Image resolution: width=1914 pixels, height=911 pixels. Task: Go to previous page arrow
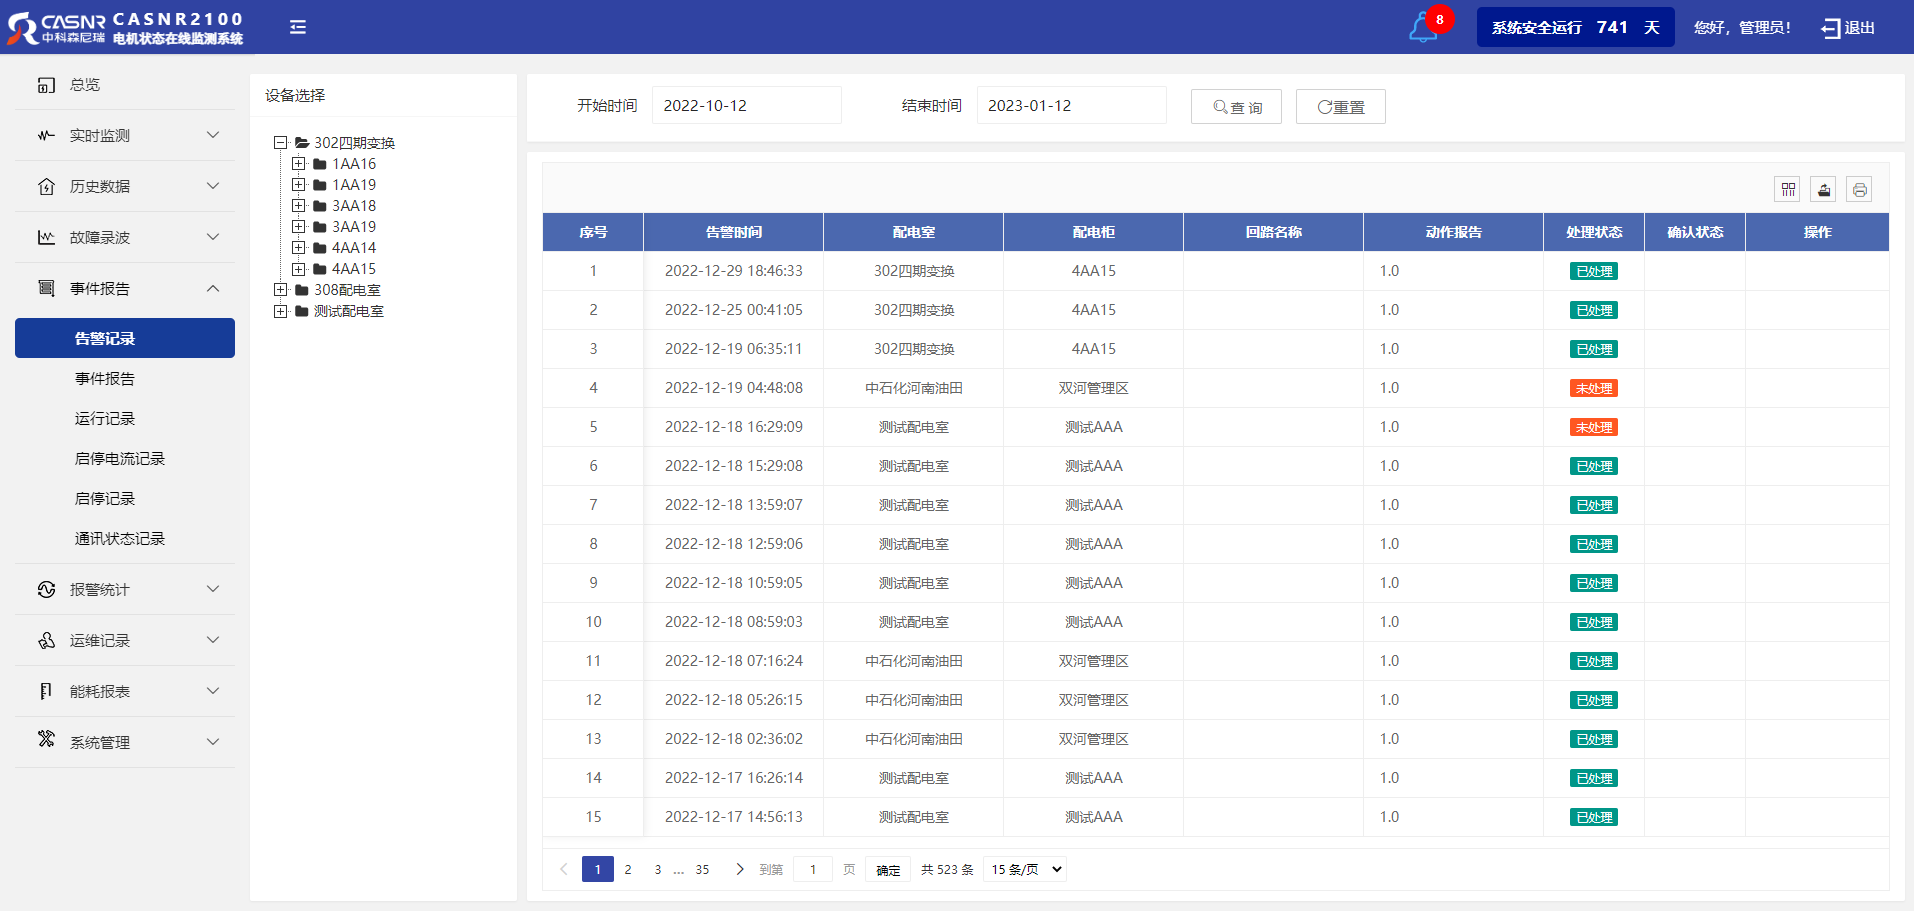[564, 869]
